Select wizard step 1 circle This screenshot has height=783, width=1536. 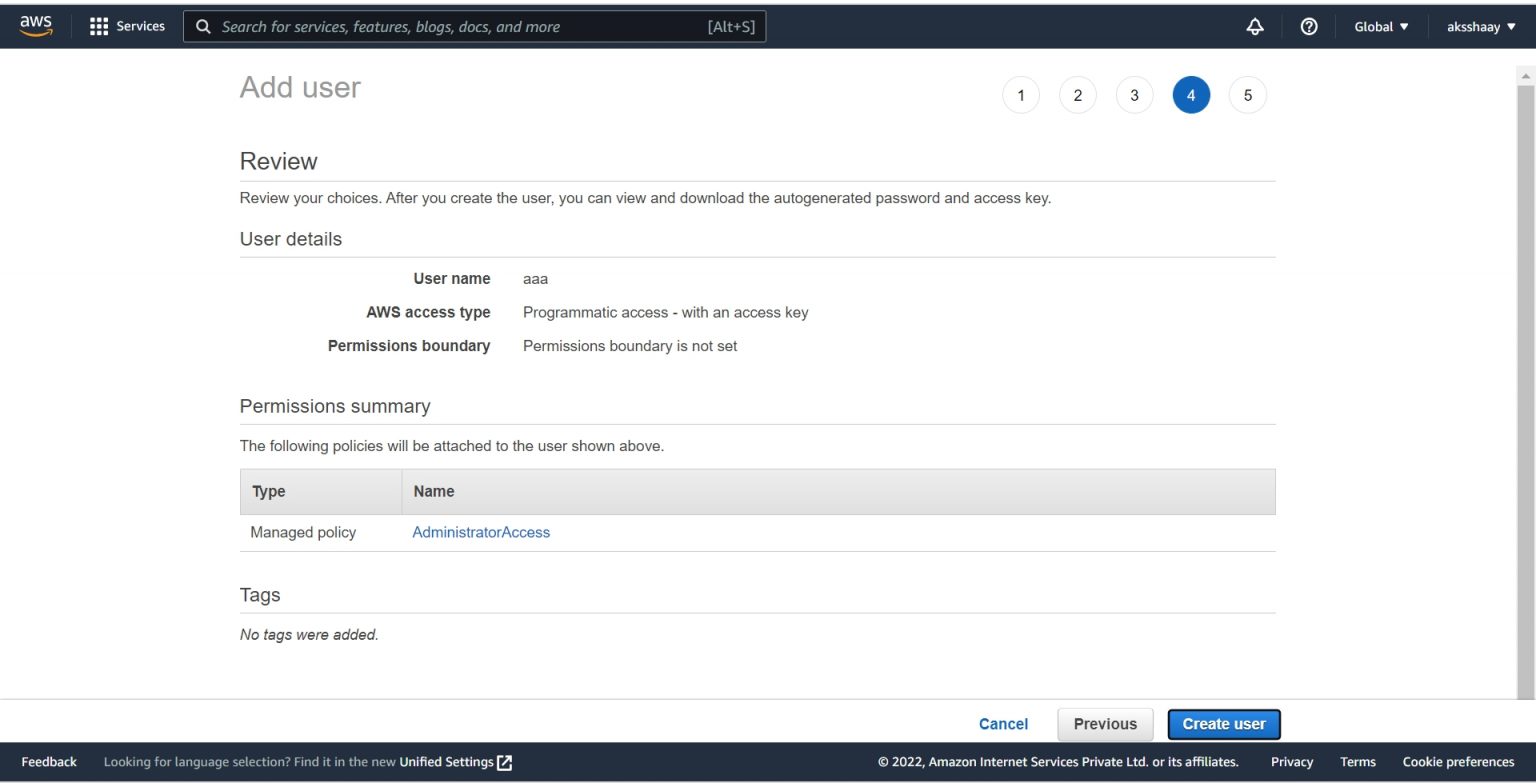(1020, 94)
